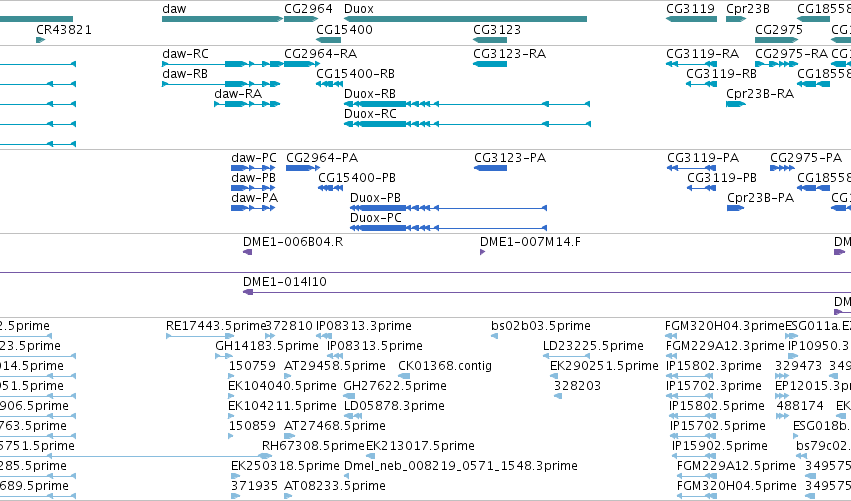The height and width of the screenshot is (501, 851).
Task: Select the GH14183.5prime EST label
Action: coord(267,346)
